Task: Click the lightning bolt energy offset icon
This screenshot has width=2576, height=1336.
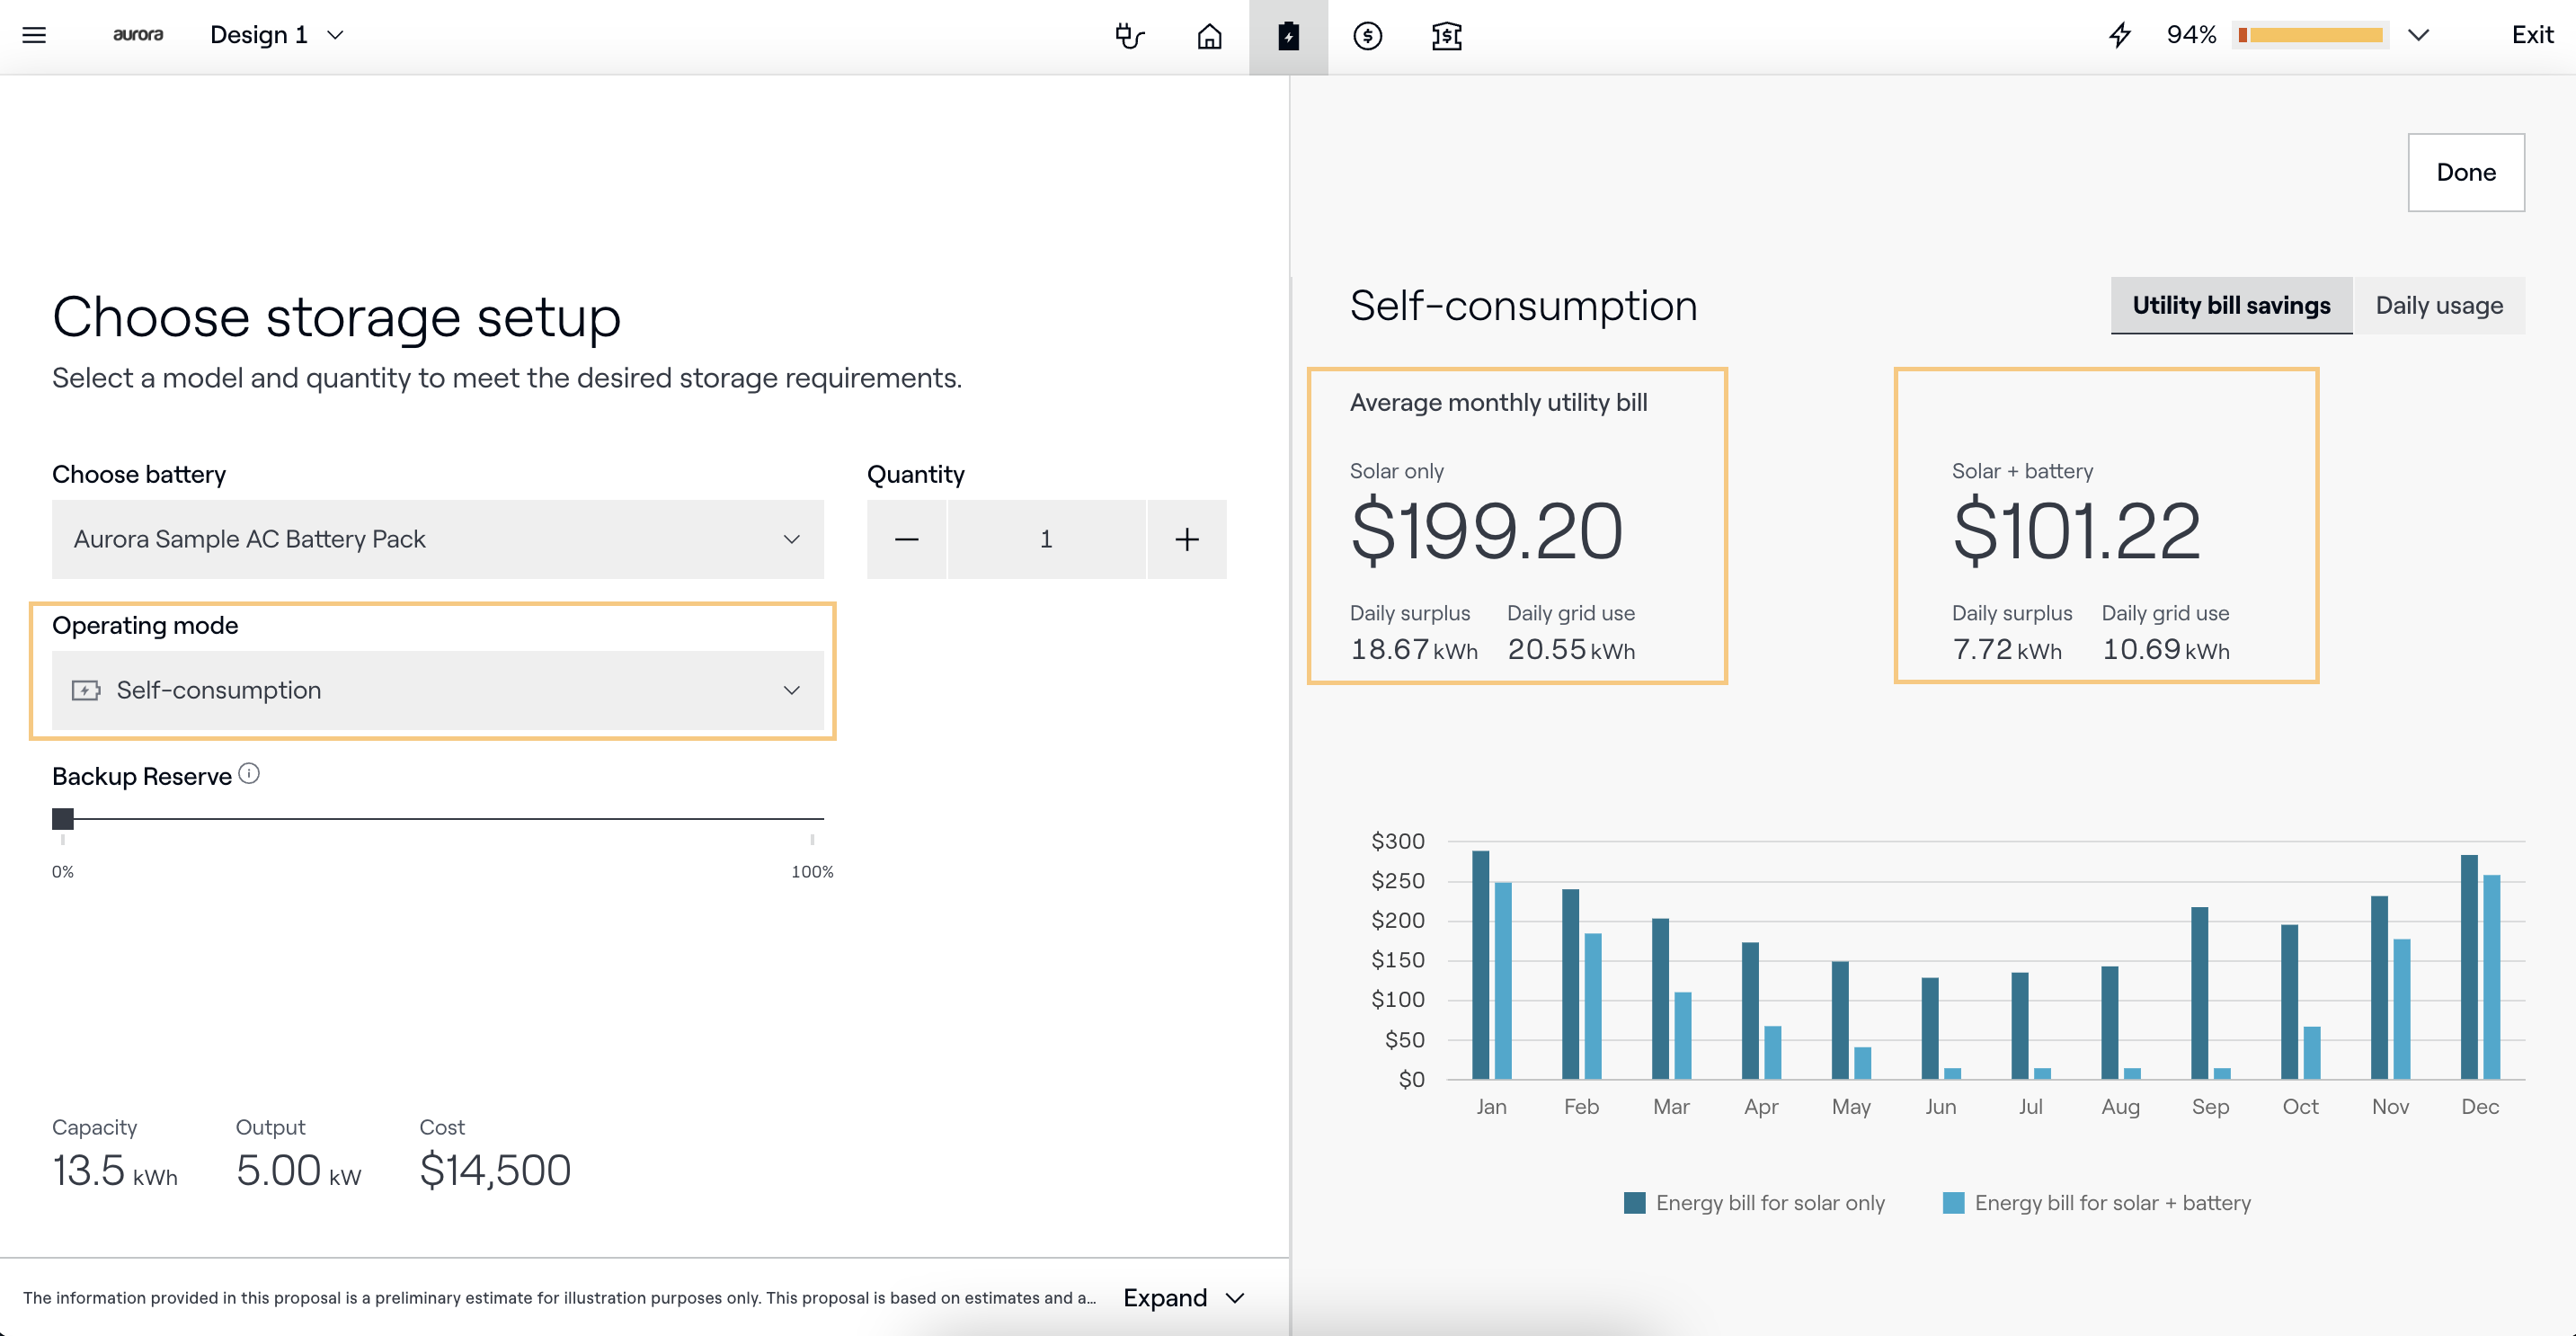Action: pos(2120,35)
